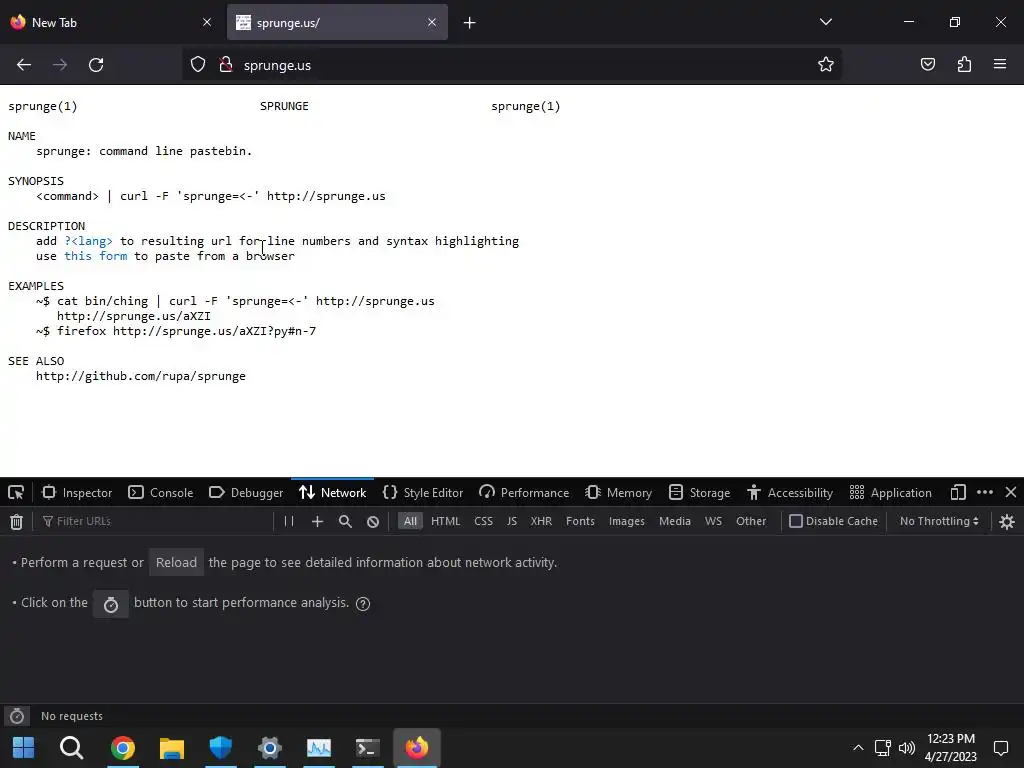Open the terminal from the taskbar
The image size is (1024, 768).
tap(368, 747)
